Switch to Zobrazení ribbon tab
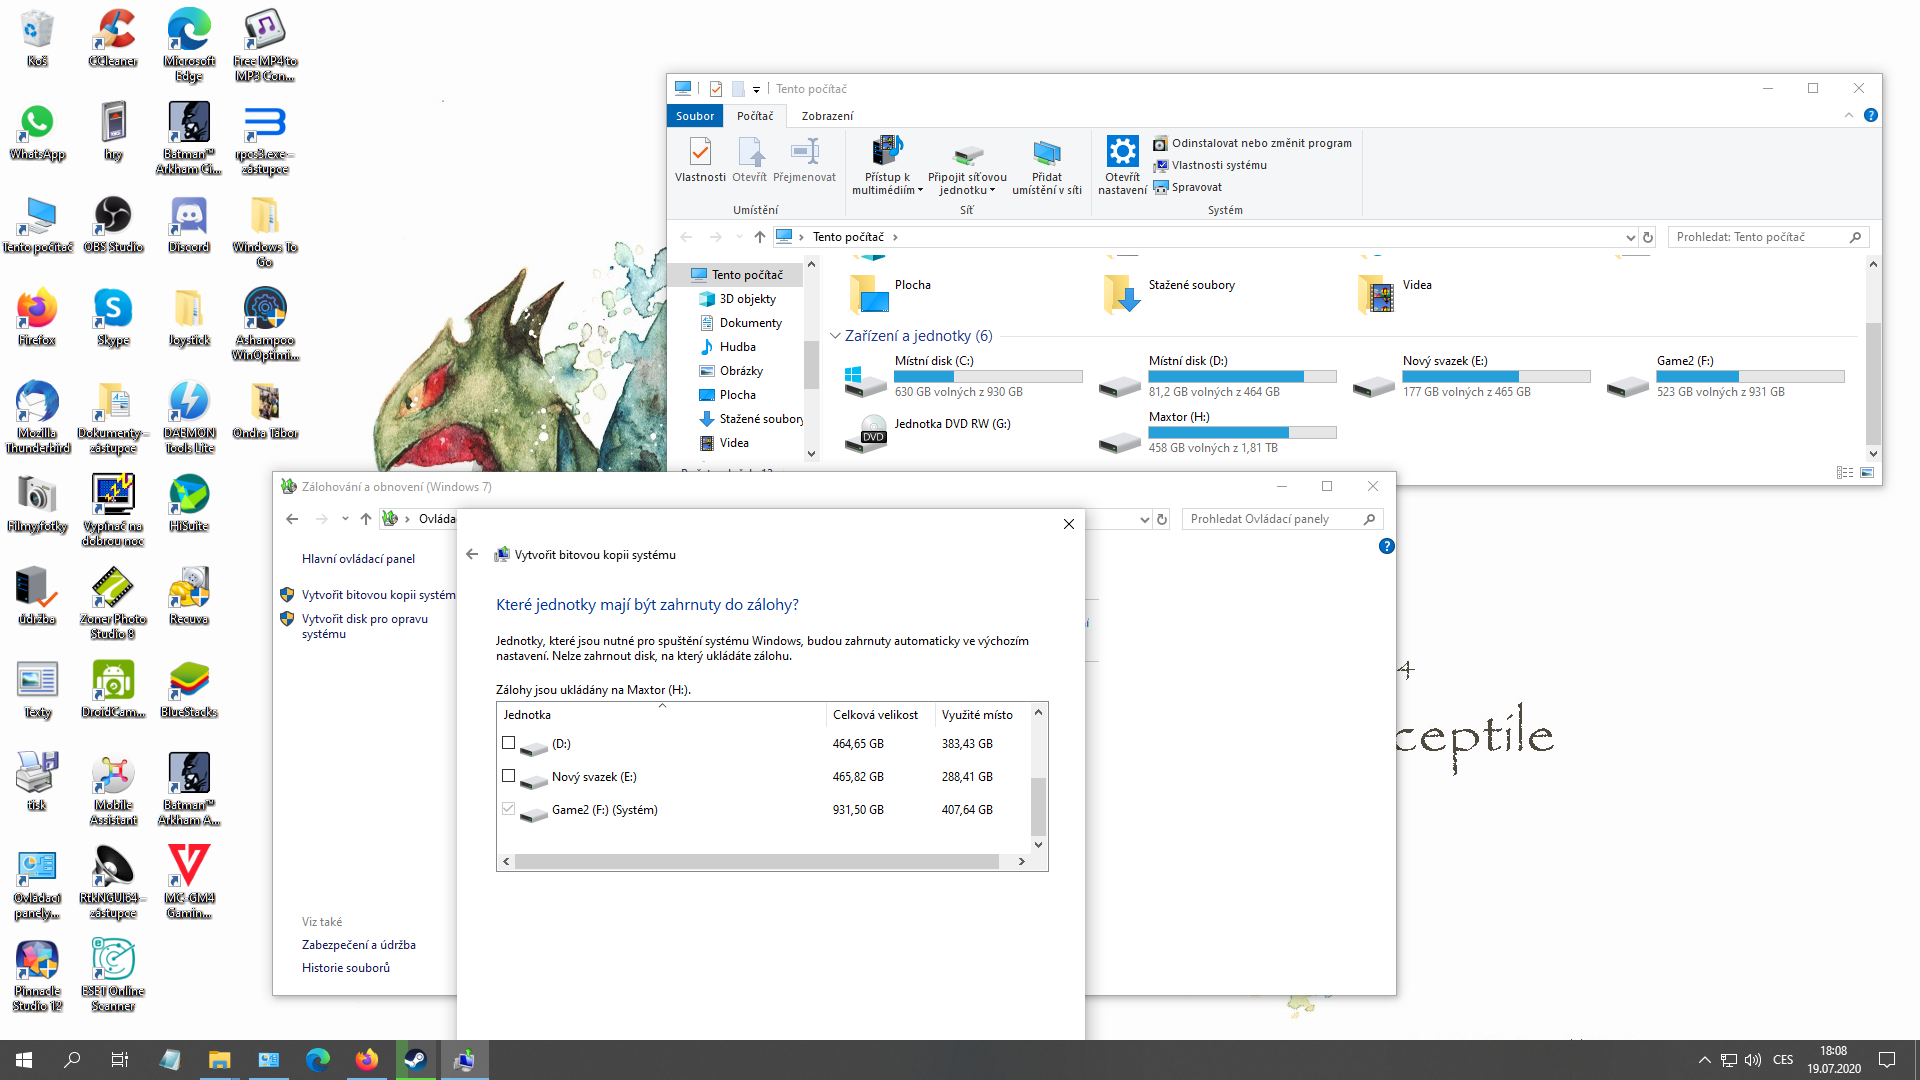Viewport: 1920px width, 1080px height. pyautogui.click(x=827, y=116)
